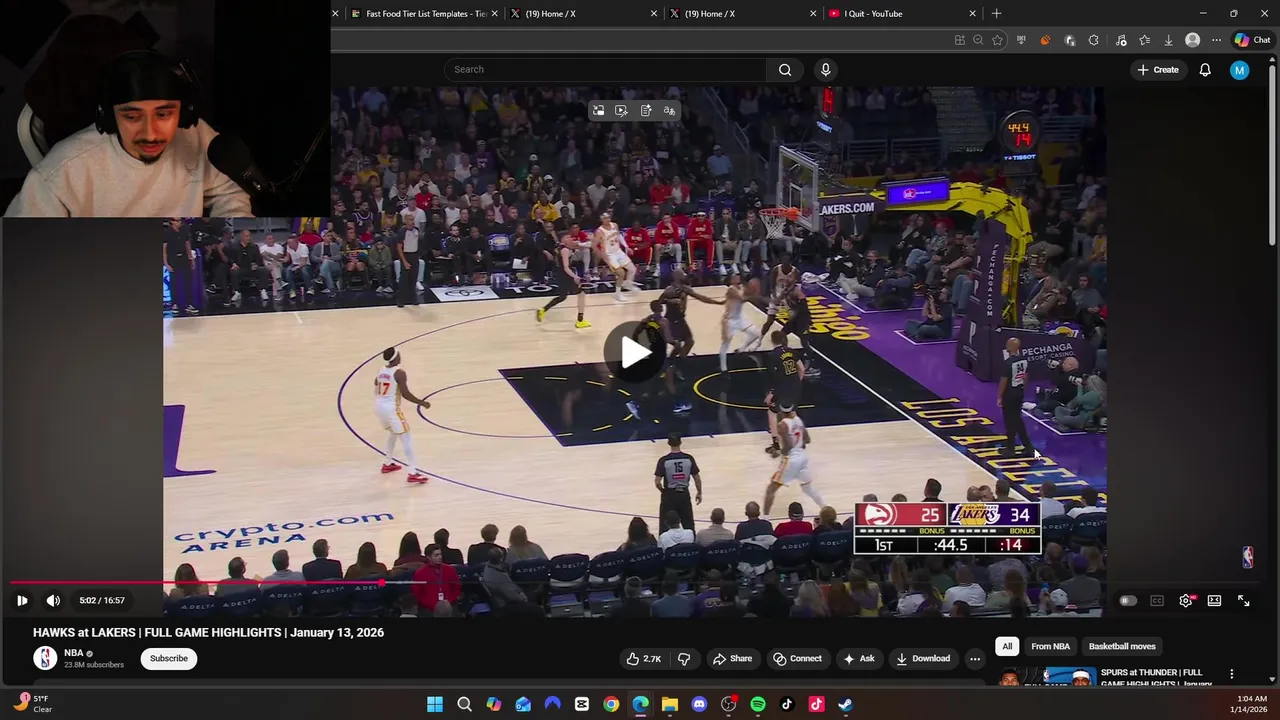This screenshot has height=720, width=1280.
Task: Open SPURS at THUNDER recommended video thumbnail
Action: pos(1046,677)
